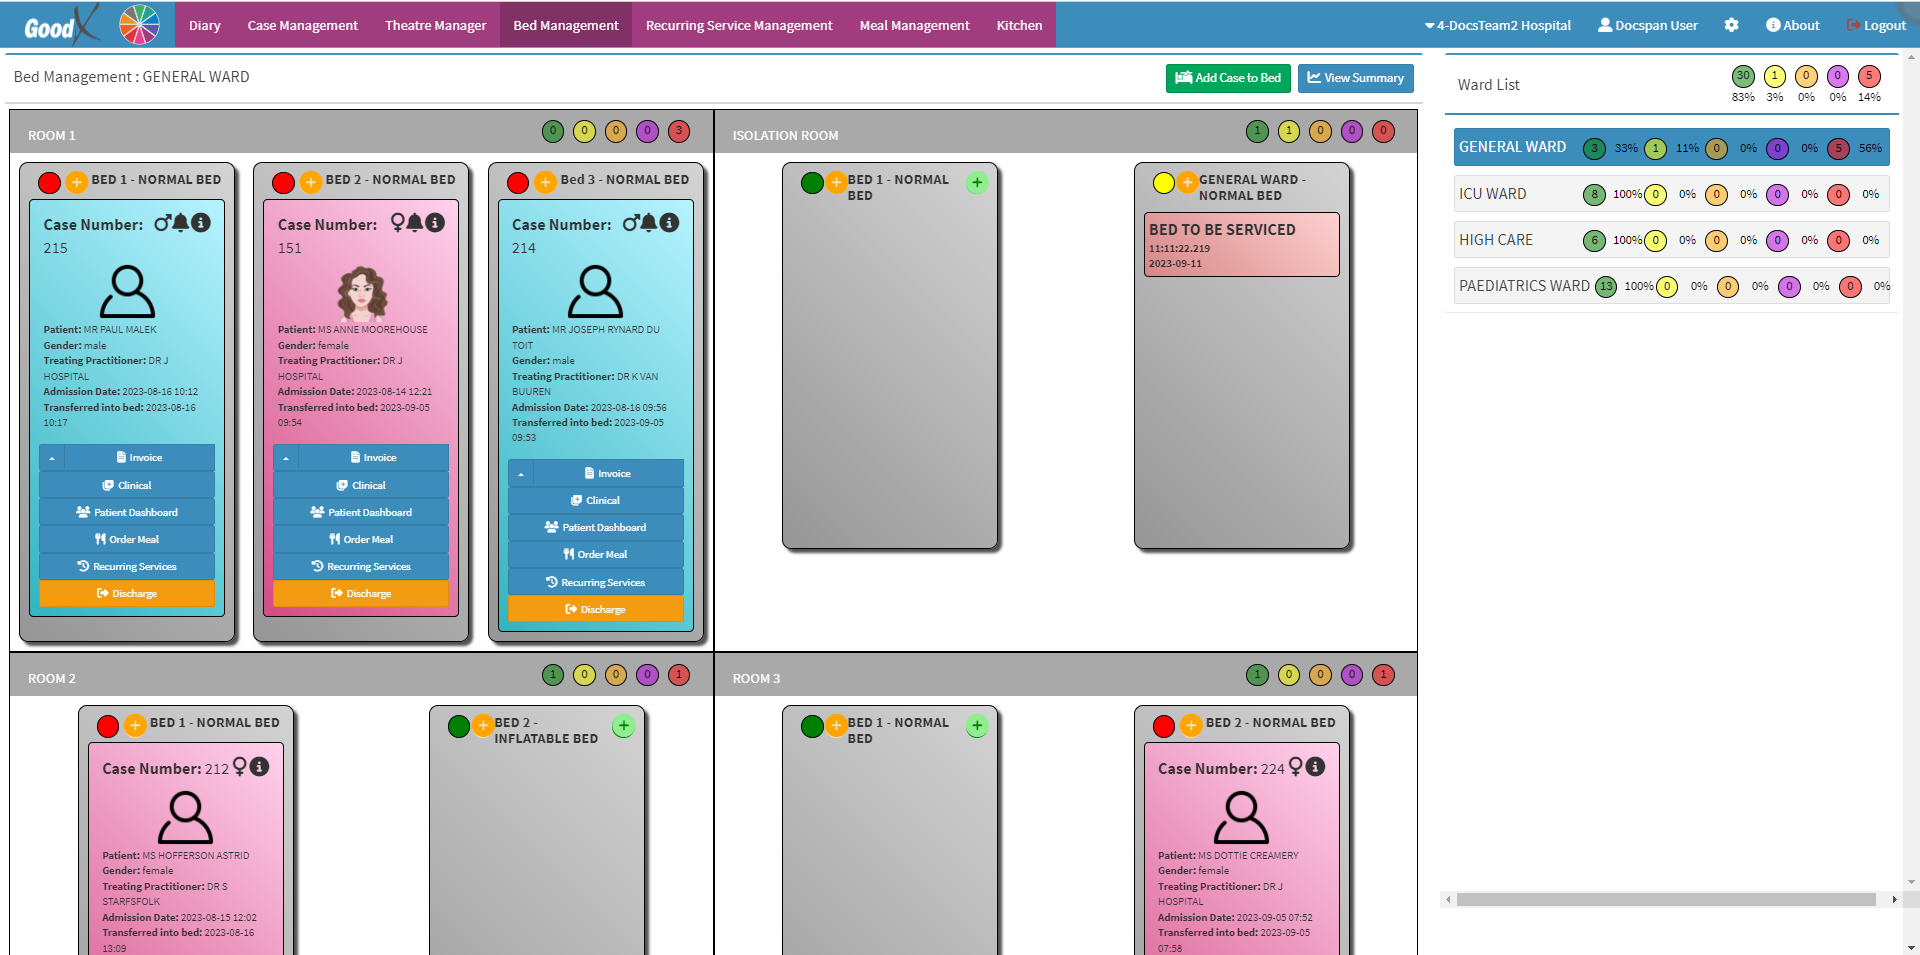Collapse the action caret on case 214 card
The image size is (1920, 955).
coord(521,474)
